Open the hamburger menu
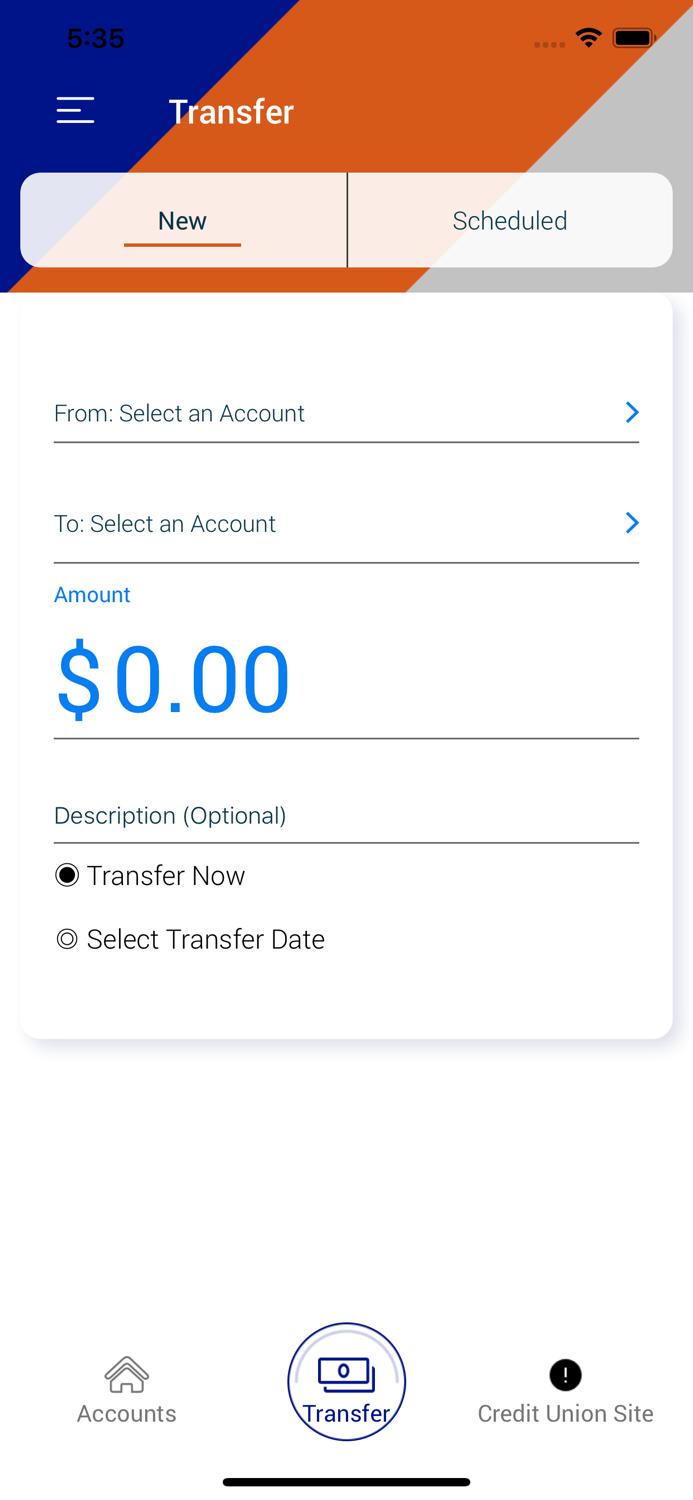 [75, 110]
